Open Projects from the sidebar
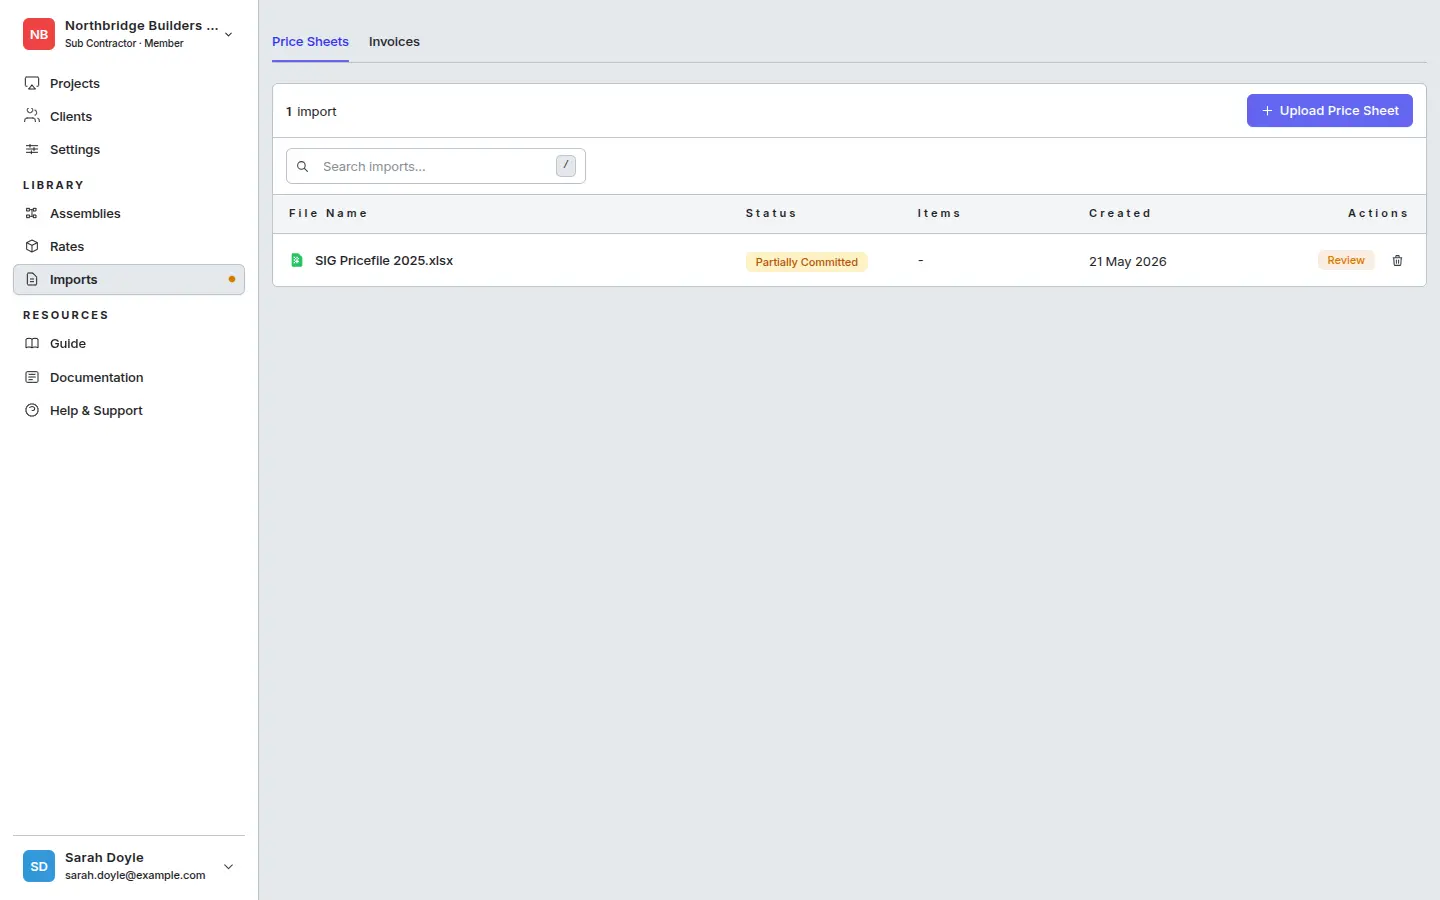The image size is (1440, 900). click(129, 83)
